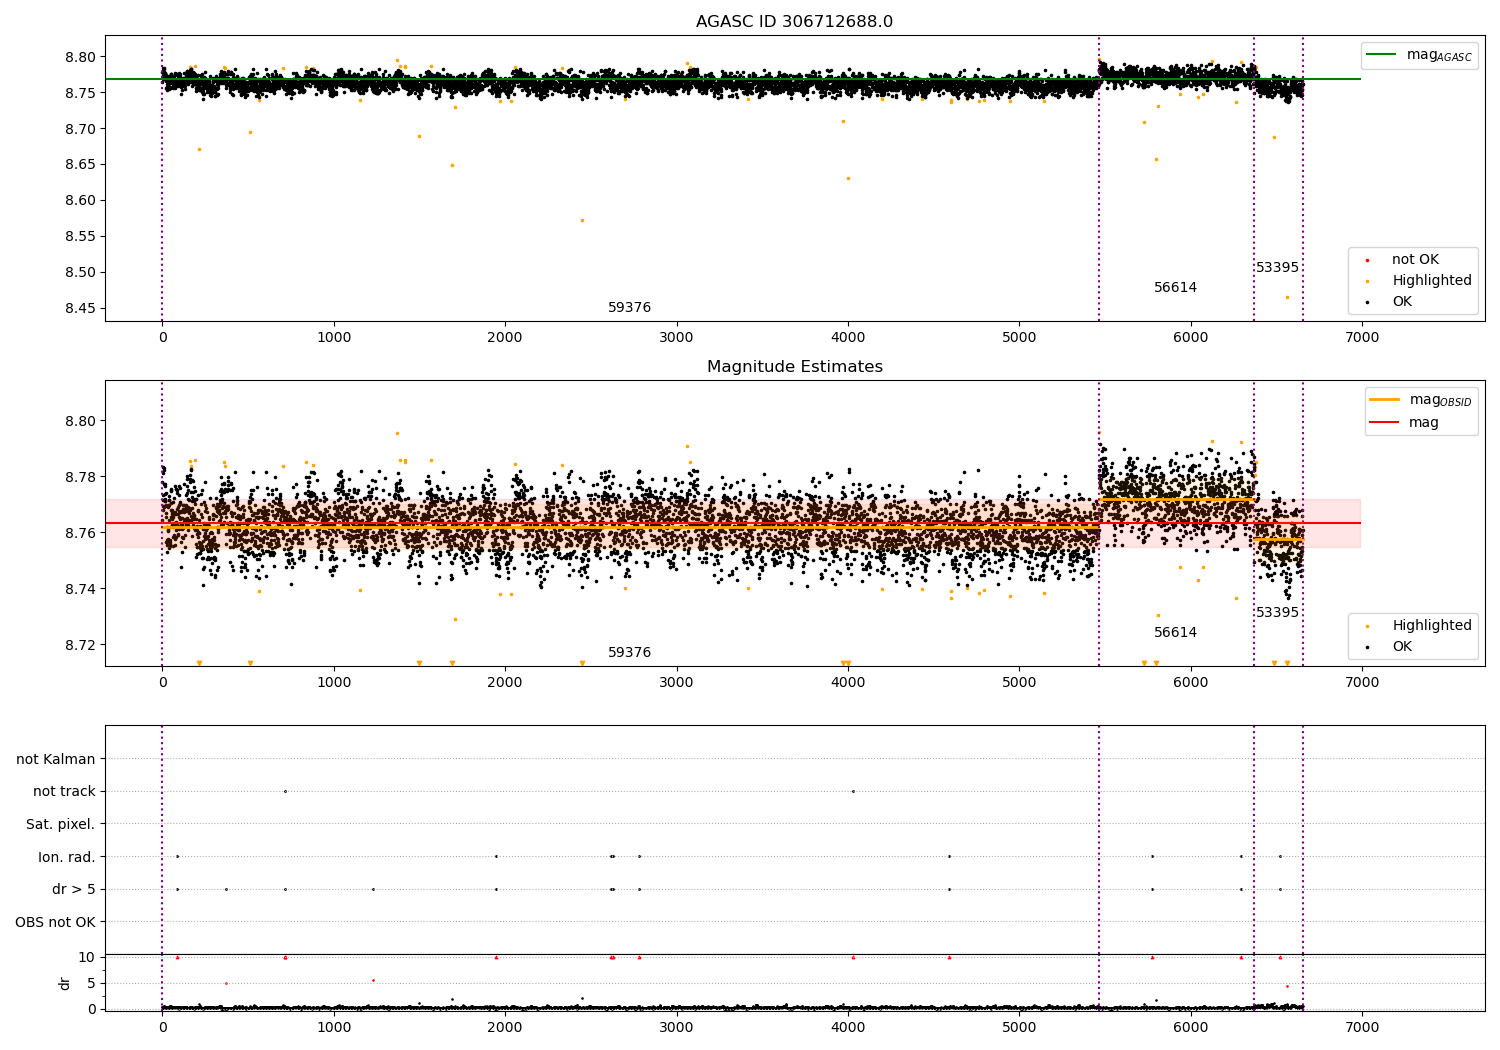The image size is (1500, 1050).
Task: Select 'not OK' in the top plot legend
Action: pyautogui.click(x=1415, y=260)
